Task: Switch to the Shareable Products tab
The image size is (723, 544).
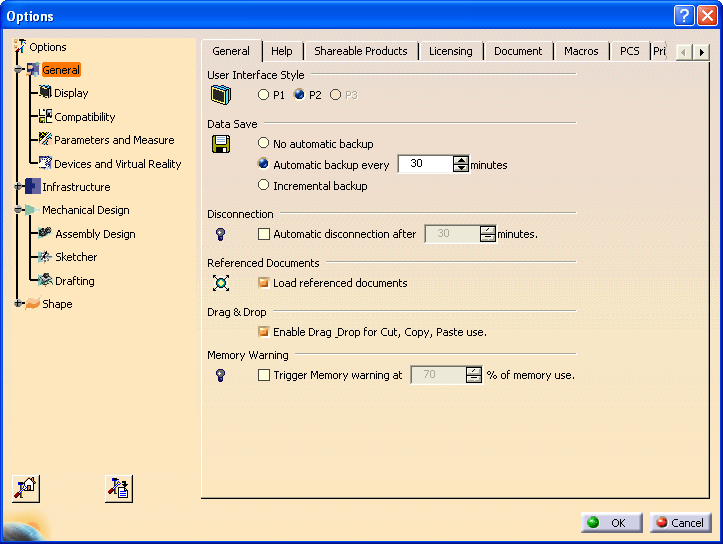Action: point(360,51)
